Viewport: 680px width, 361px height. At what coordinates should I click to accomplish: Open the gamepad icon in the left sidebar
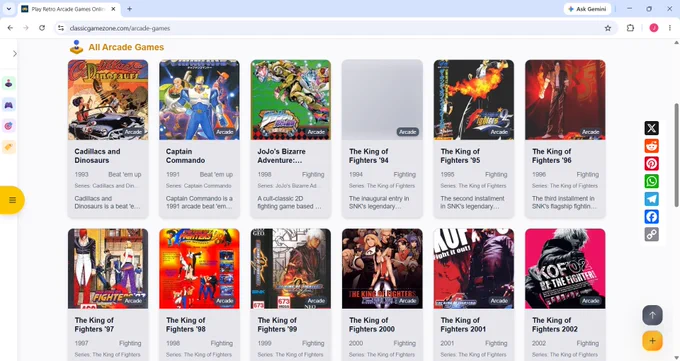click(9, 105)
